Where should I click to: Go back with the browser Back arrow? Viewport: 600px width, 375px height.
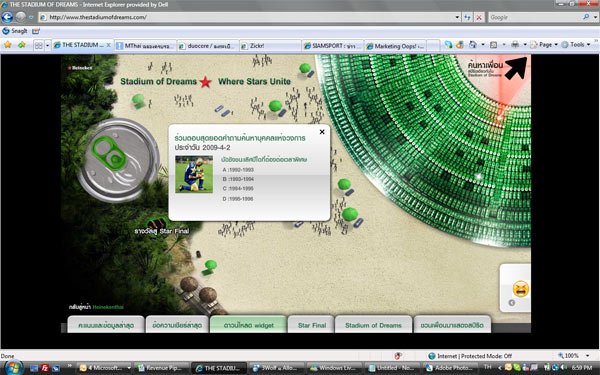(7, 17)
